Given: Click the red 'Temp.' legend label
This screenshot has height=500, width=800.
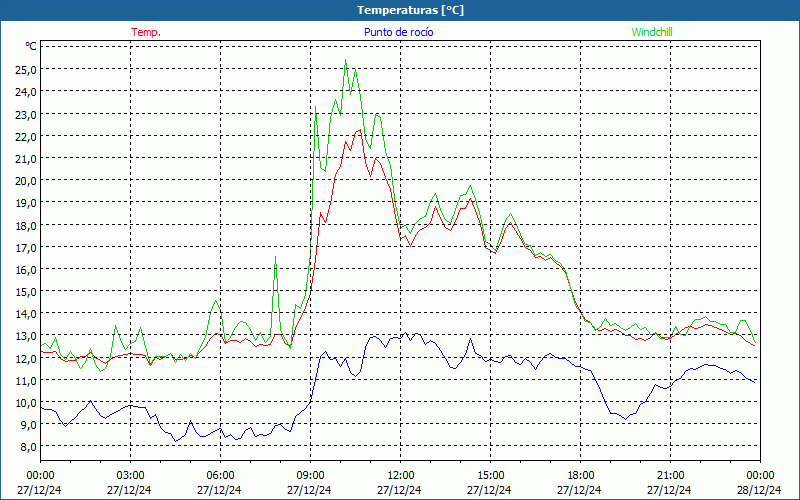Looking at the screenshot, I should 146,32.
